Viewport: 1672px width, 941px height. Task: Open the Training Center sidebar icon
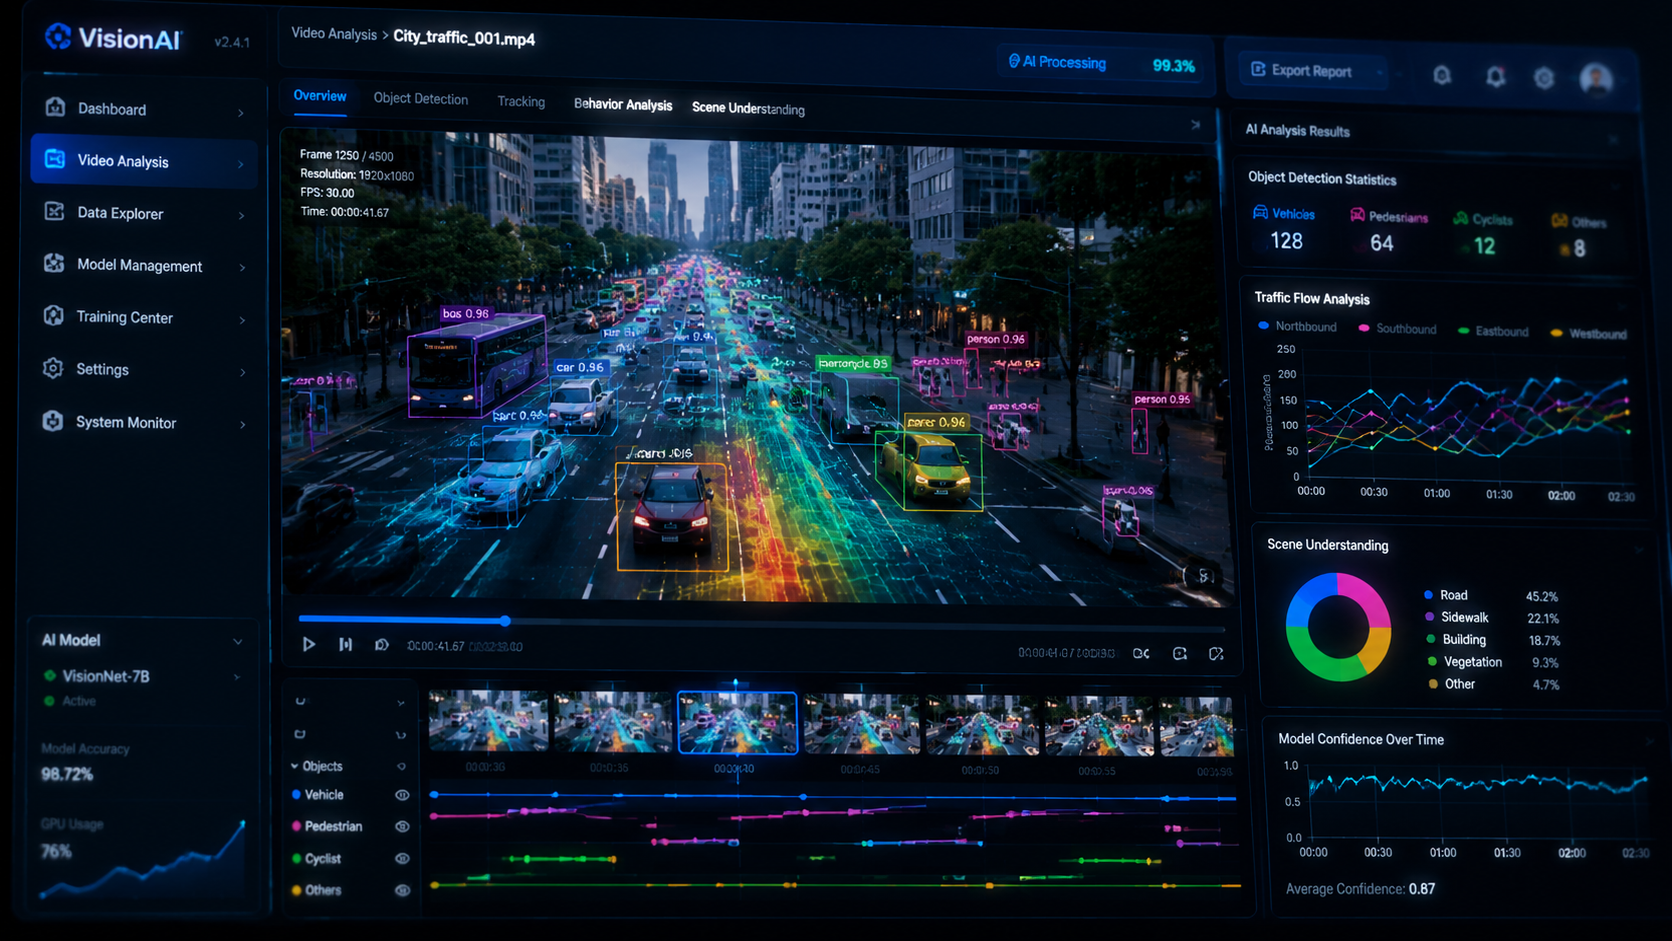point(54,316)
